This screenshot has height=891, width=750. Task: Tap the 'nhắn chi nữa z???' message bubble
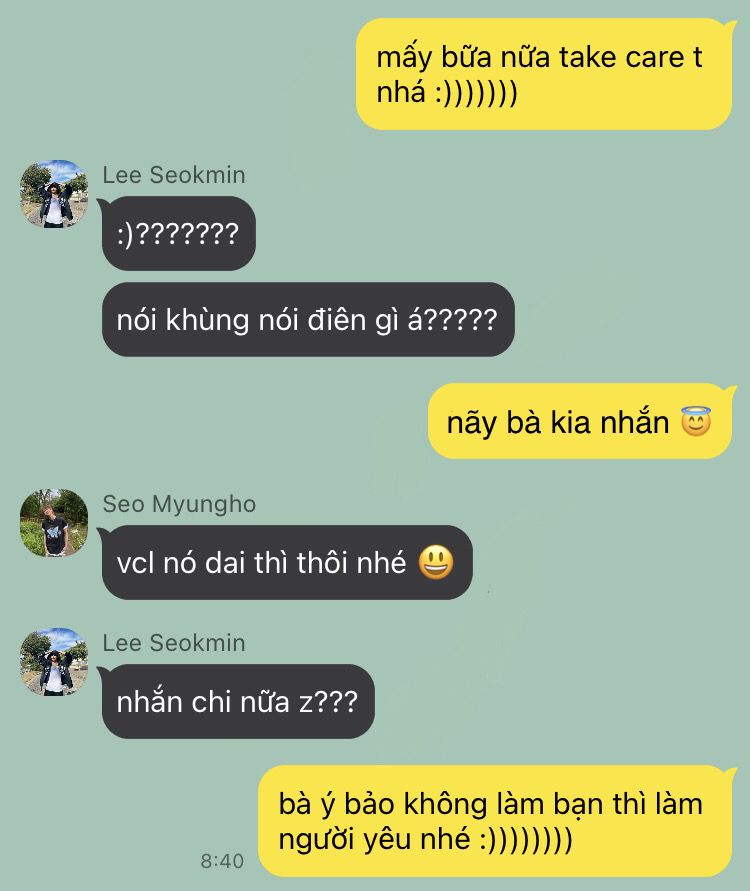237,702
